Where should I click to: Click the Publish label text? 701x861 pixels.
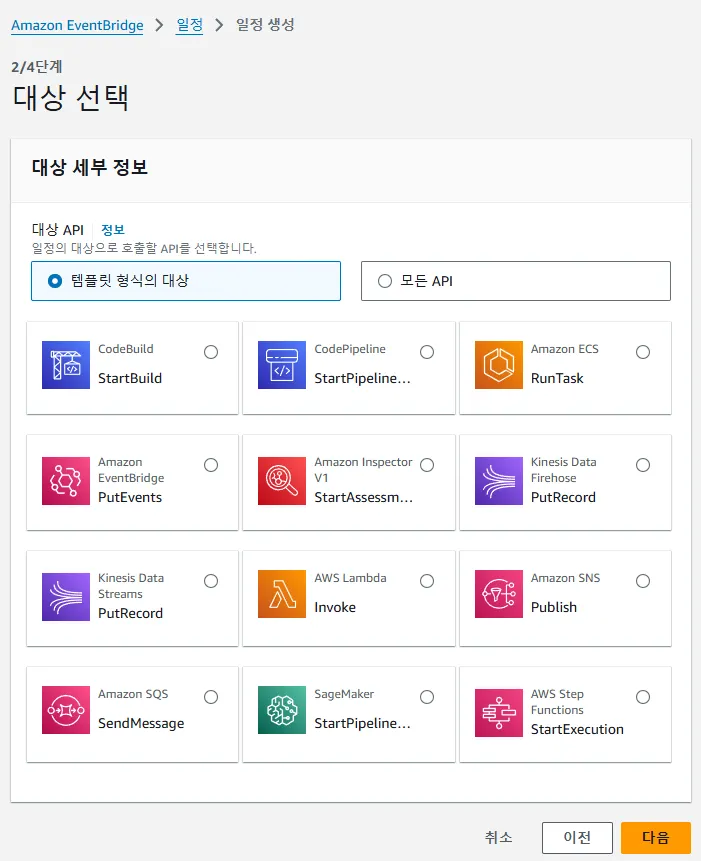point(554,607)
